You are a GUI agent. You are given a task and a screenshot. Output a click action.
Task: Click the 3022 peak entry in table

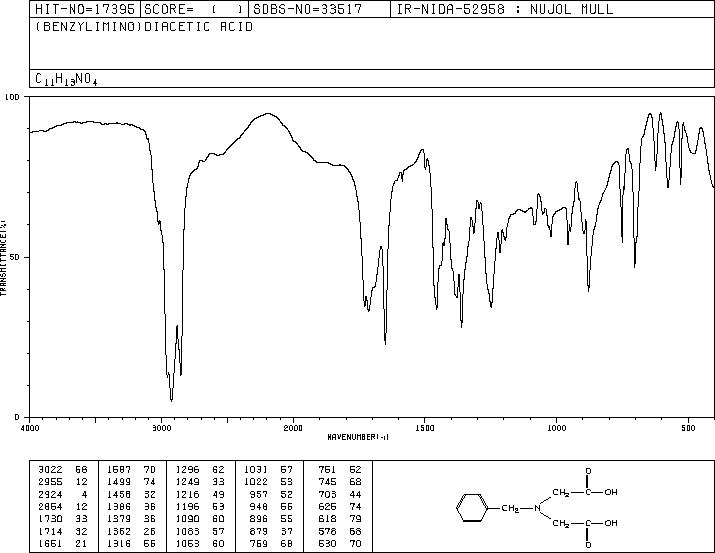(62, 470)
